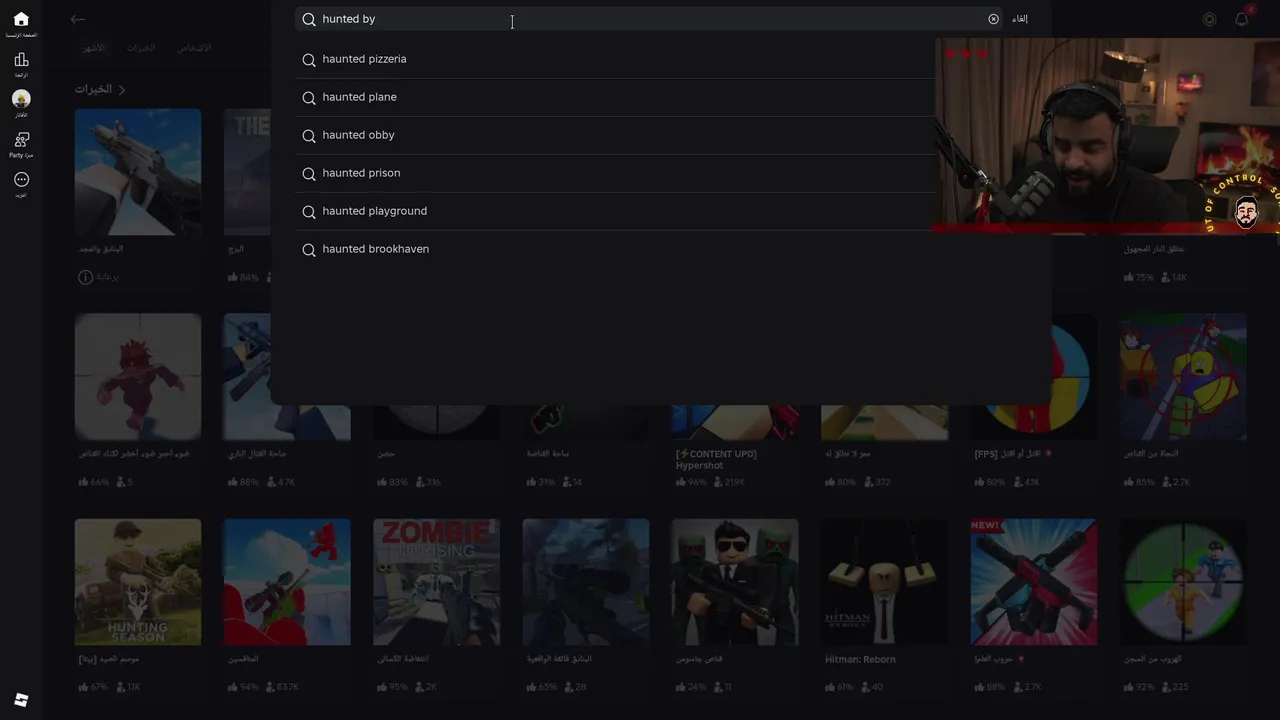Image resolution: width=1280 pixels, height=720 pixels.
Task: Click the Roblox logo in the bottom-left corner
Action: coord(21,700)
